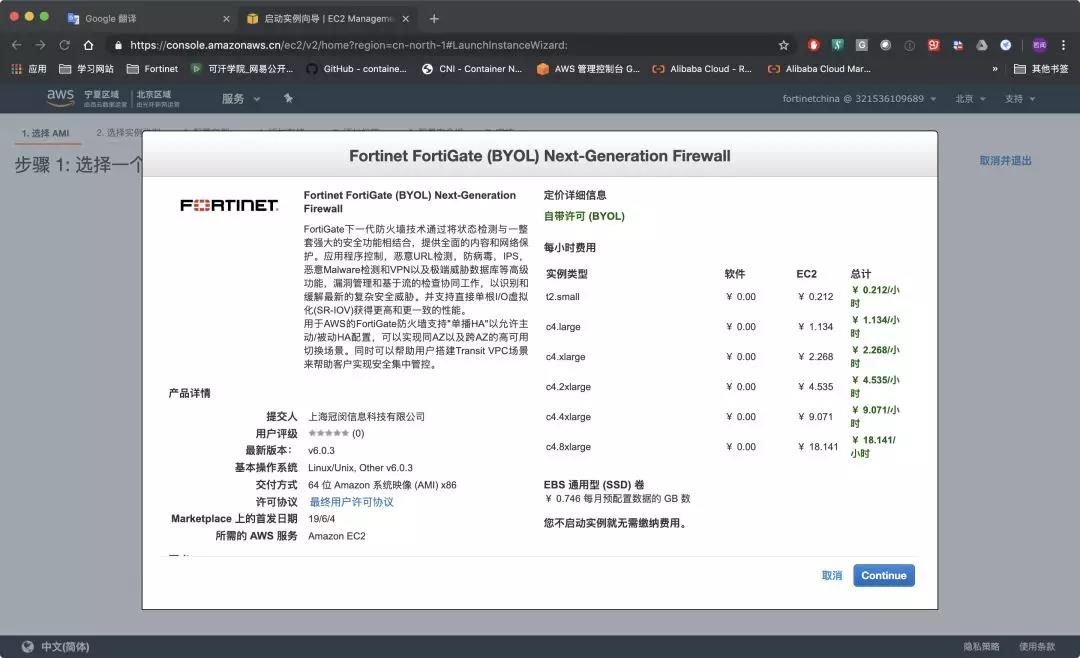Screen dimensions: 1080x658
Task: Click the browser address bar URL
Action: coord(349,45)
